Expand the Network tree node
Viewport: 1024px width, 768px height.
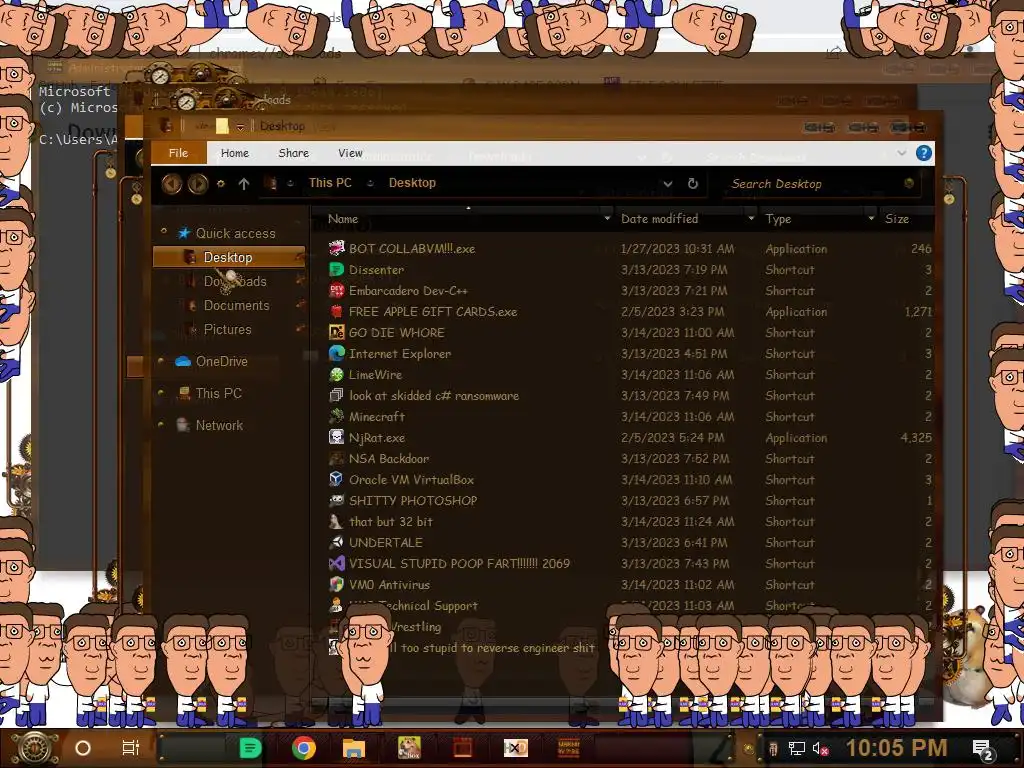pyautogui.click(x=161, y=424)
